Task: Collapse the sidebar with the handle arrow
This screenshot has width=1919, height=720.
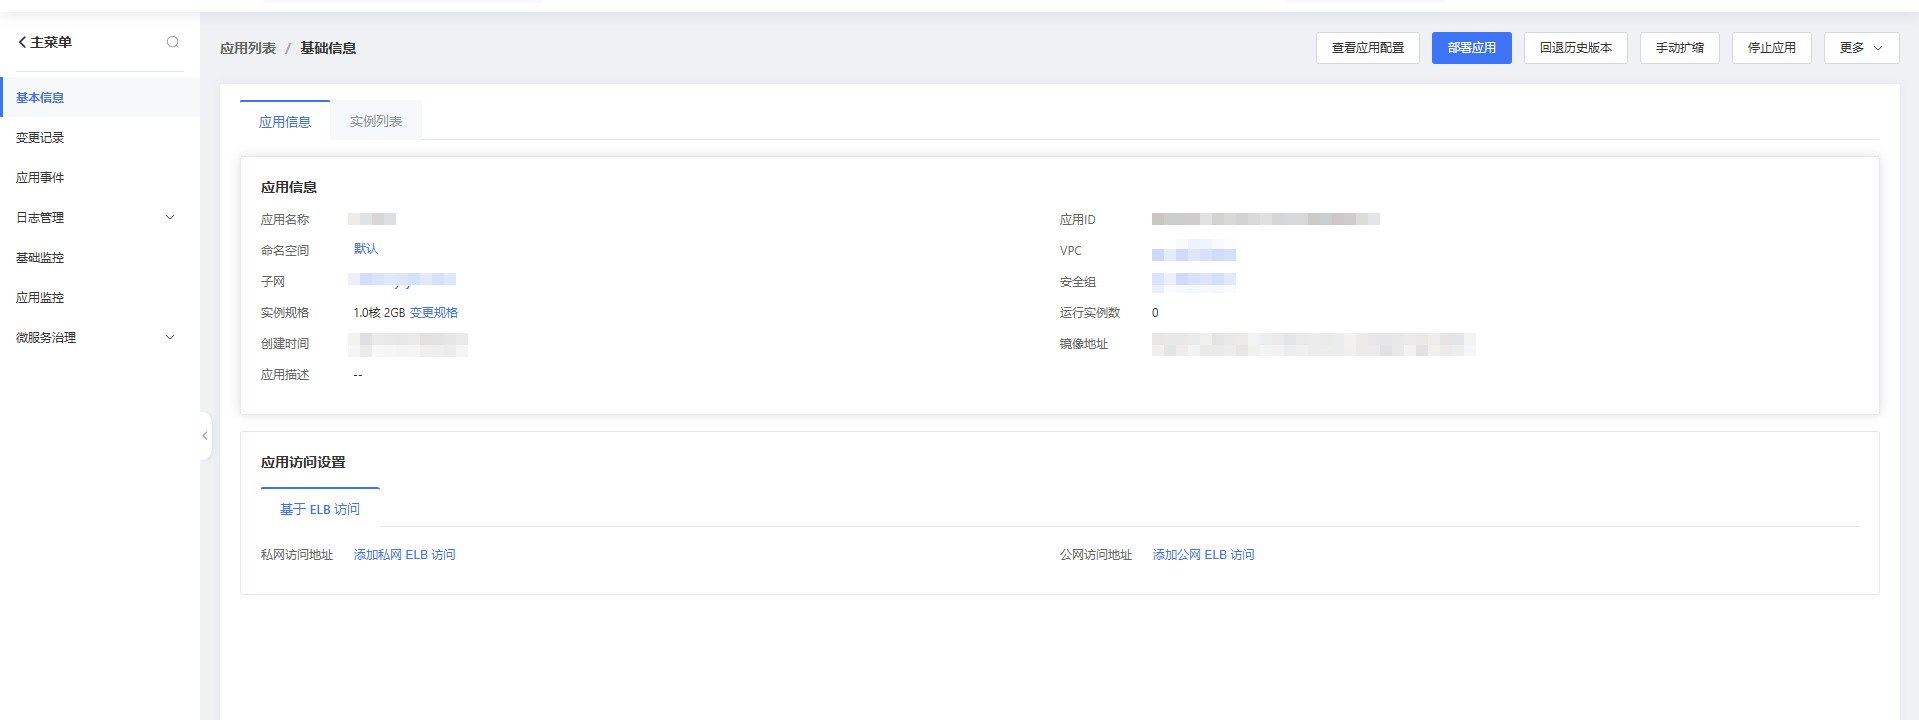Action: click(x=205, y=436)
